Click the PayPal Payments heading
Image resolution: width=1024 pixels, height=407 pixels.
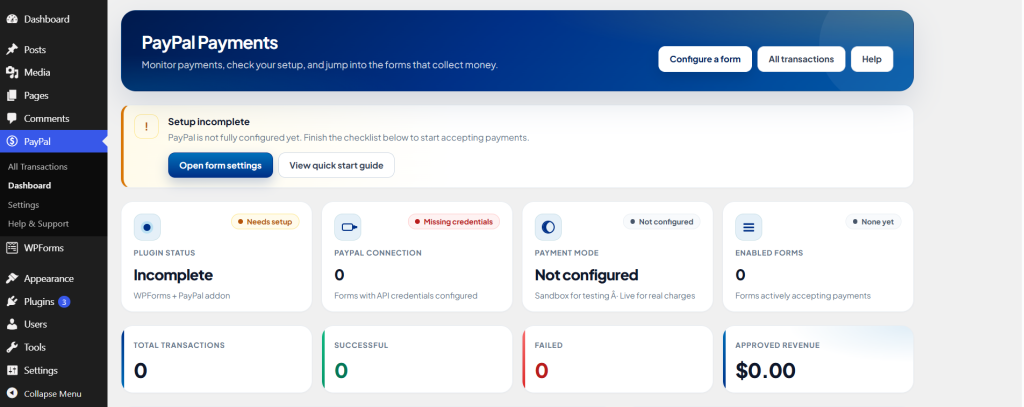(x=210, y=43)
